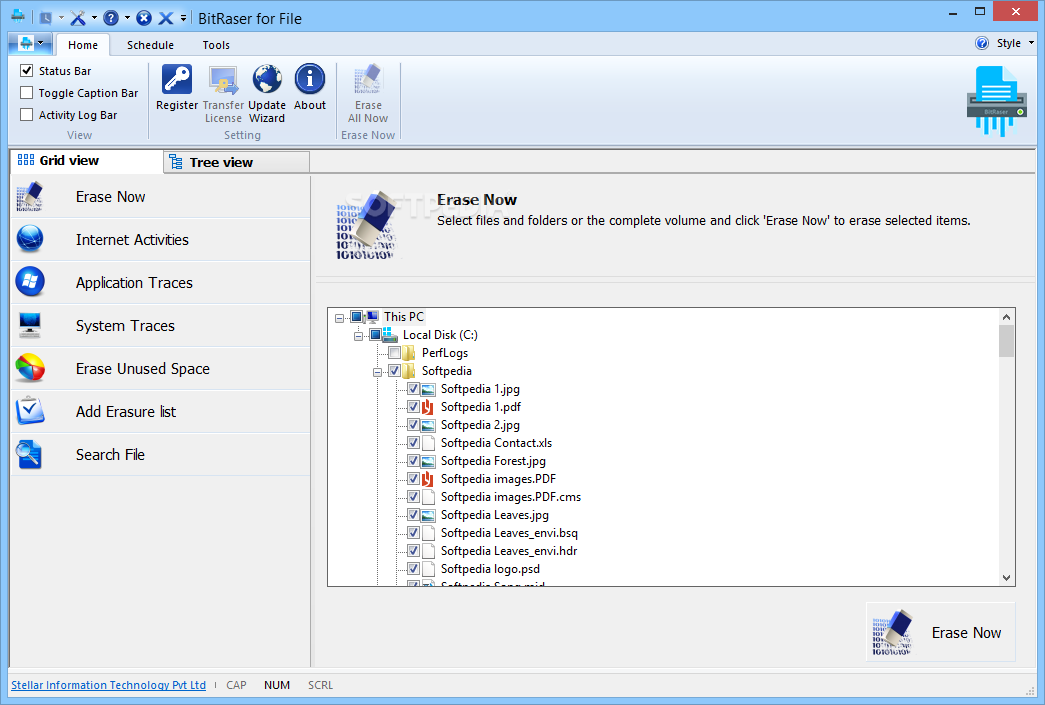This screenshot has width=1045, height=705.
Task: Click the Transfer License icon
Action: pyautogui.click(x=223, y=80)
